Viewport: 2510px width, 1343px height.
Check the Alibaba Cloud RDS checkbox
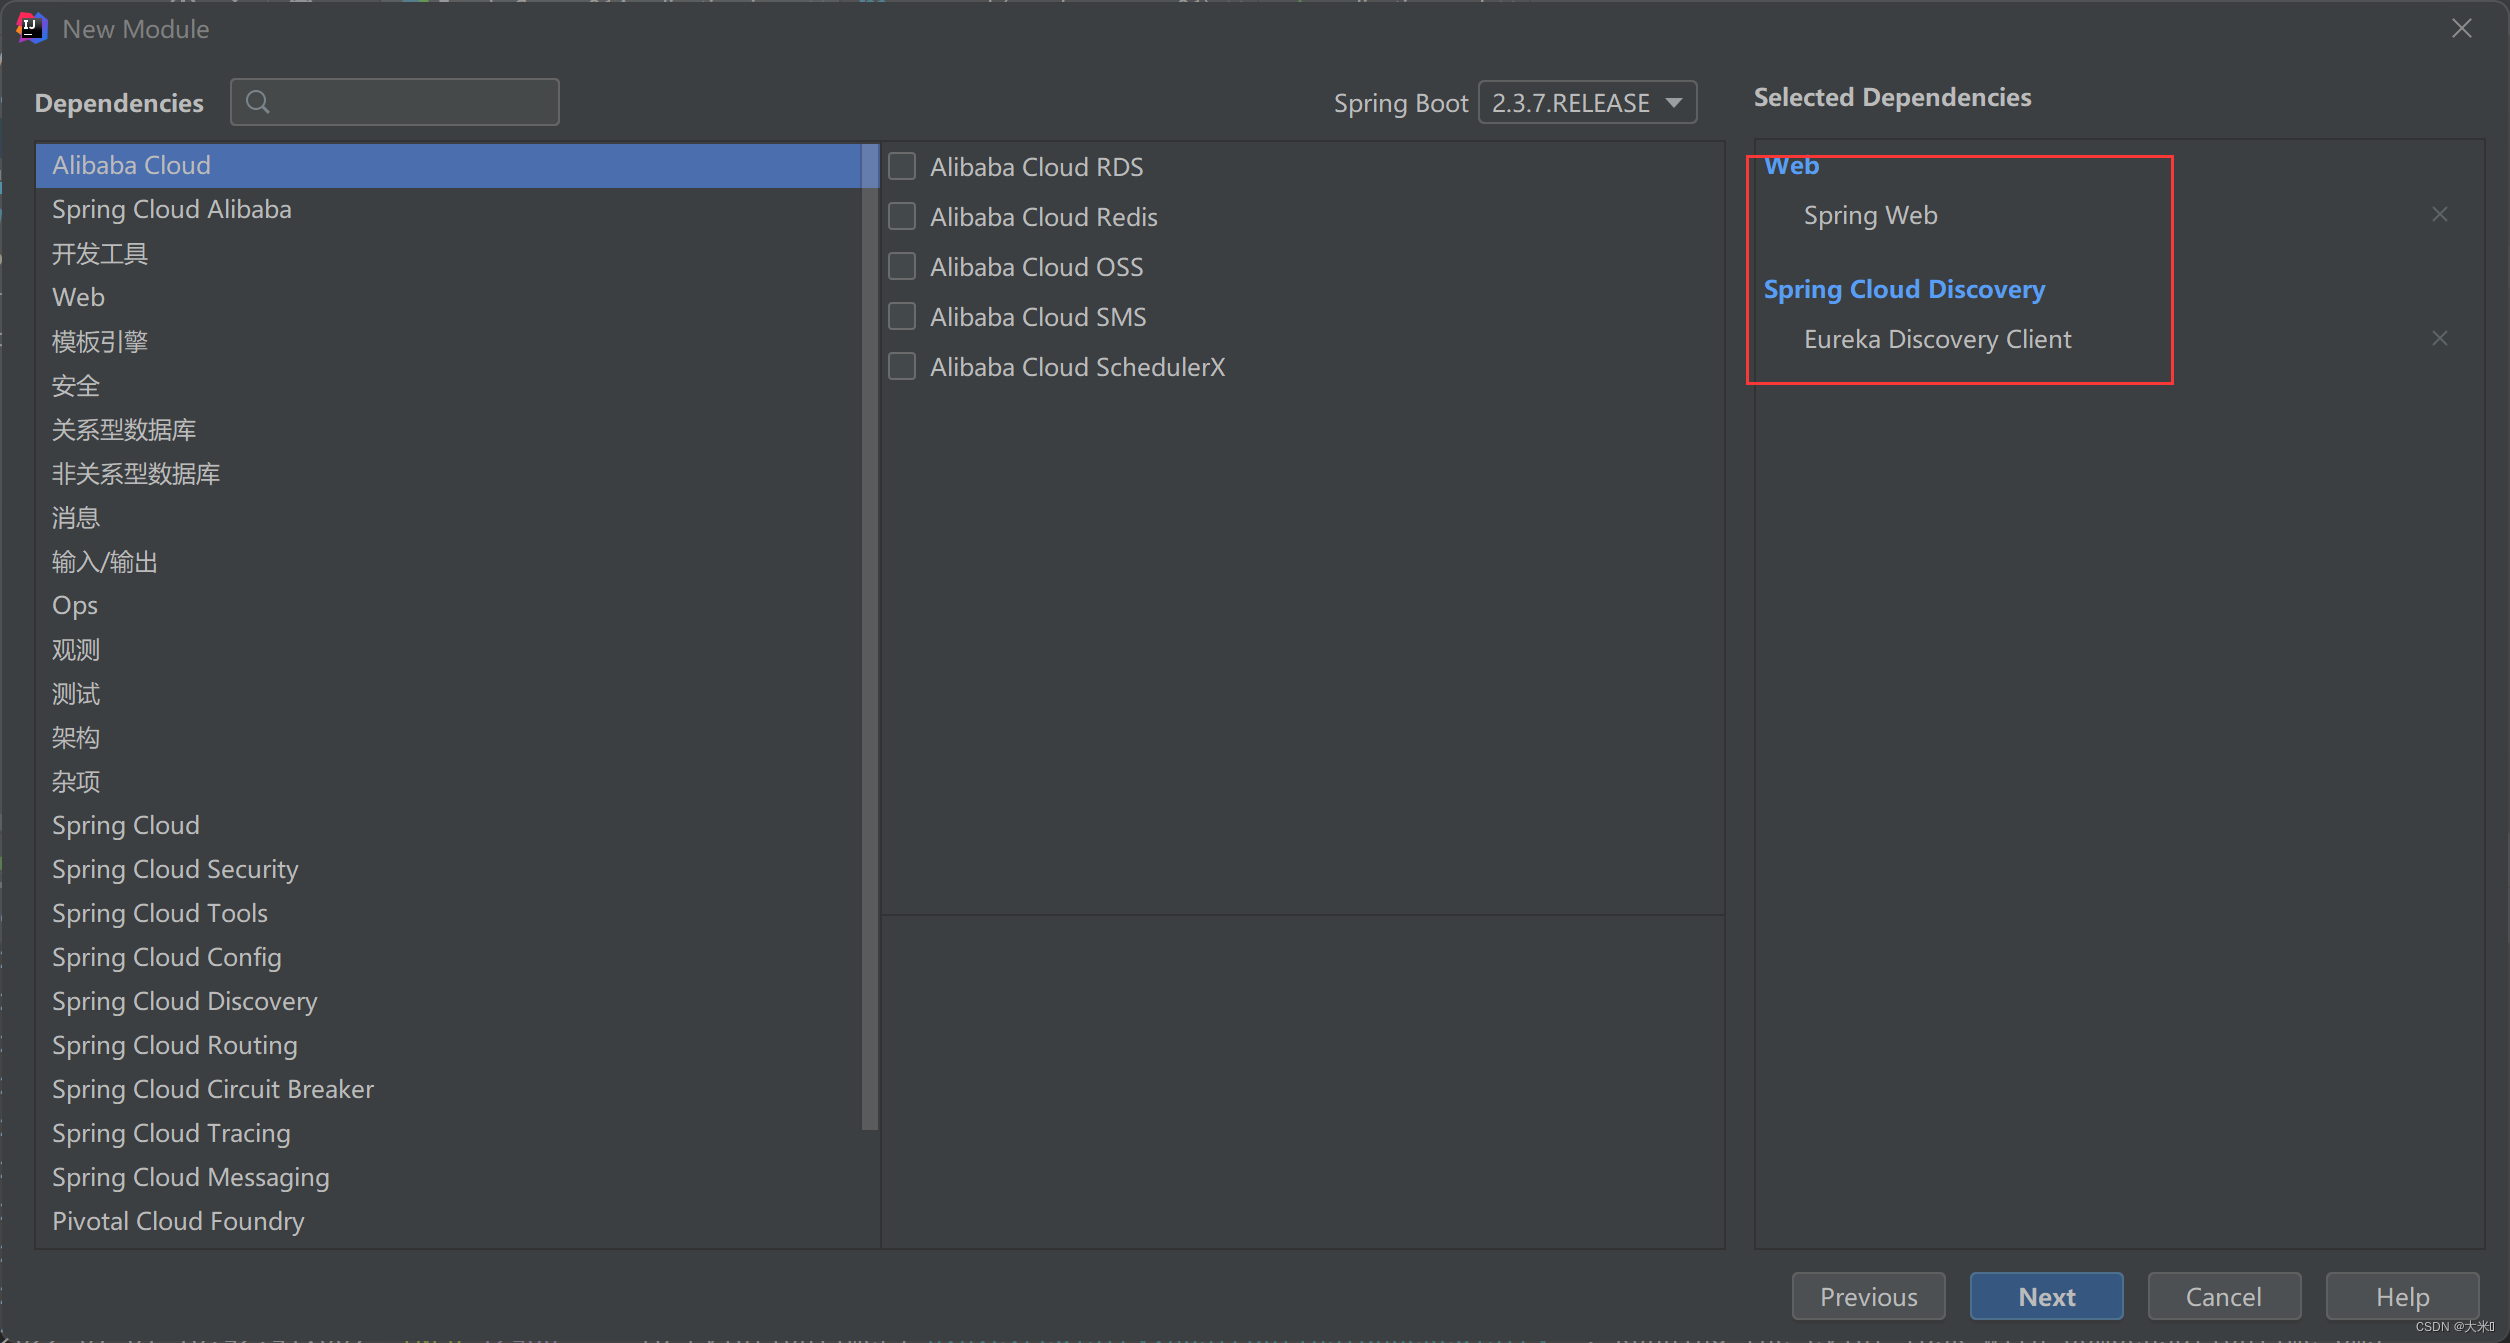click(902, 166)
